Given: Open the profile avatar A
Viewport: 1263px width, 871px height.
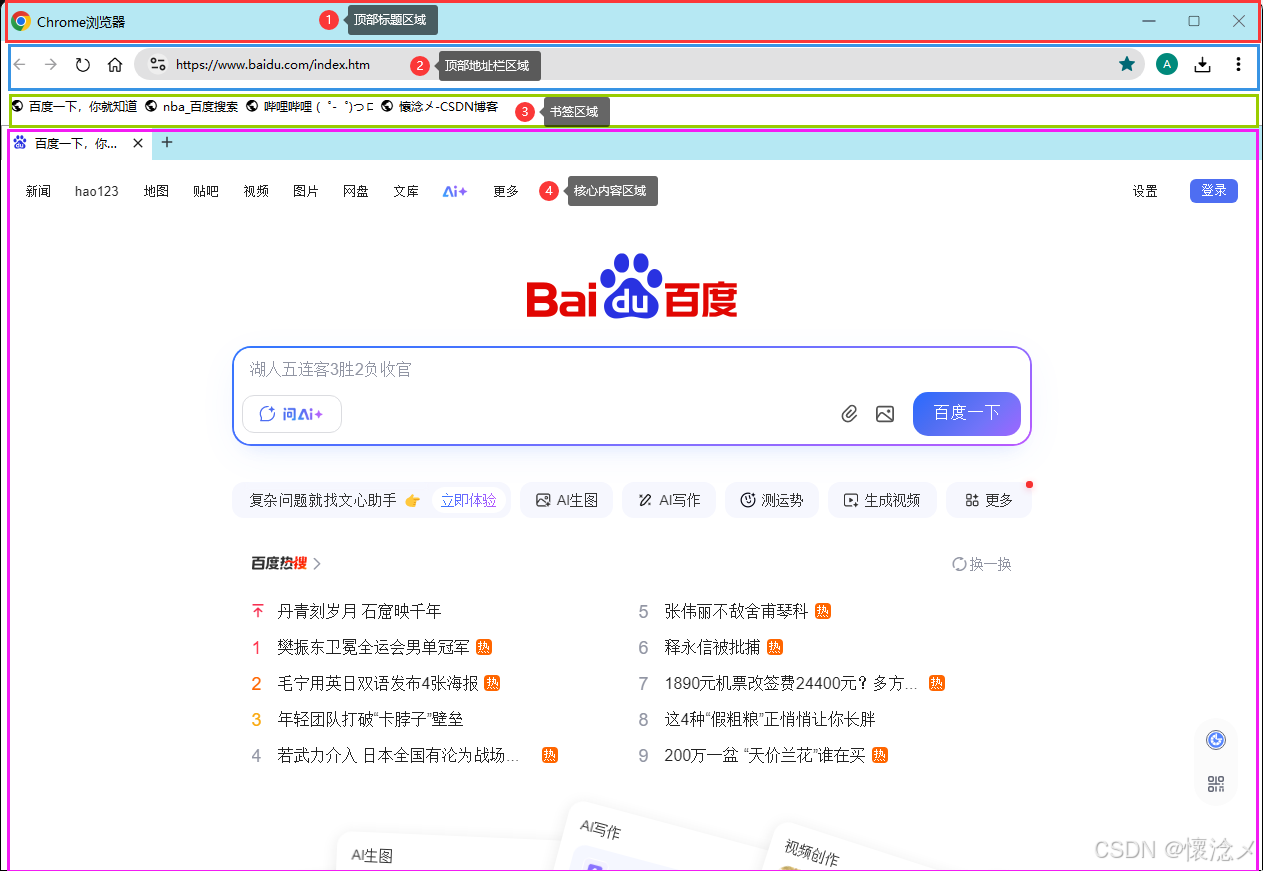Looking at the screenshot, I should [1167, 64].
